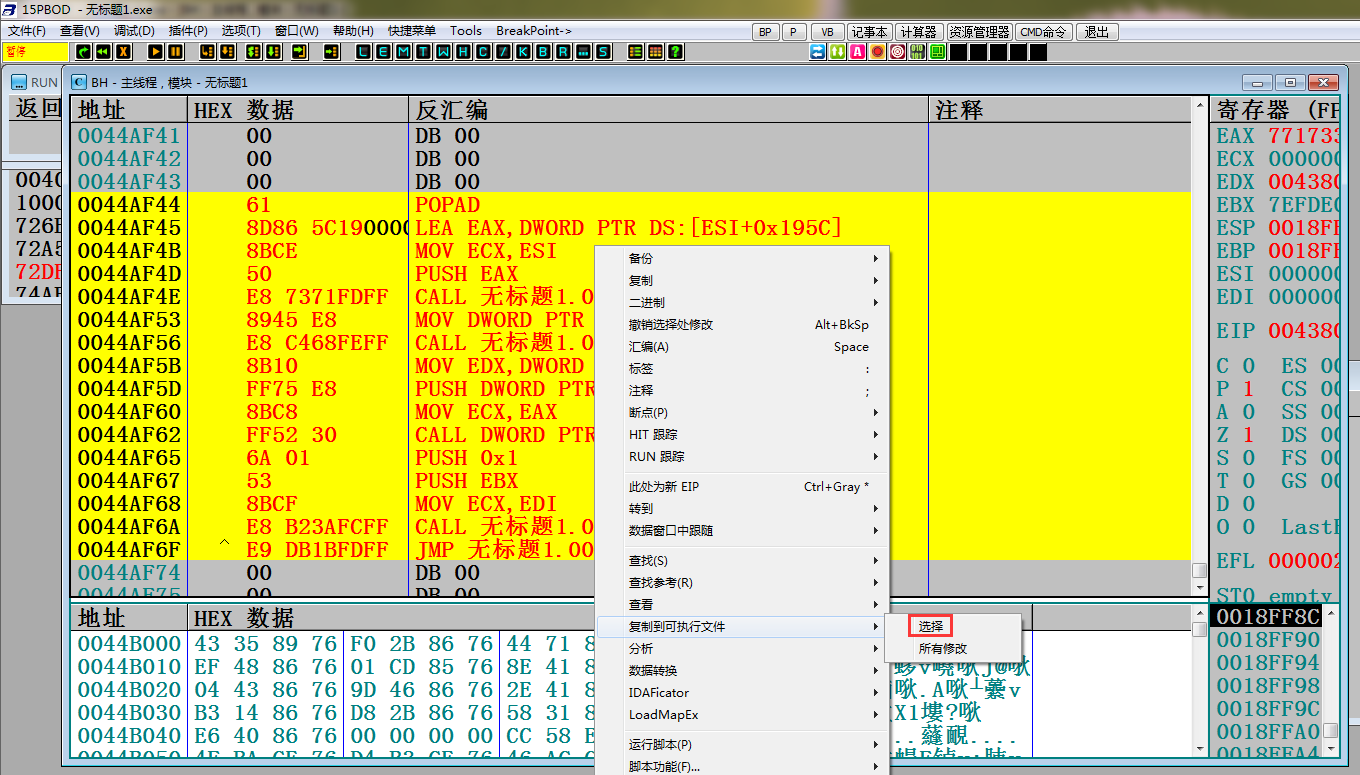Click the Execute till return icon
Viewport: 1360px width, 775px height.
point(300,51)
